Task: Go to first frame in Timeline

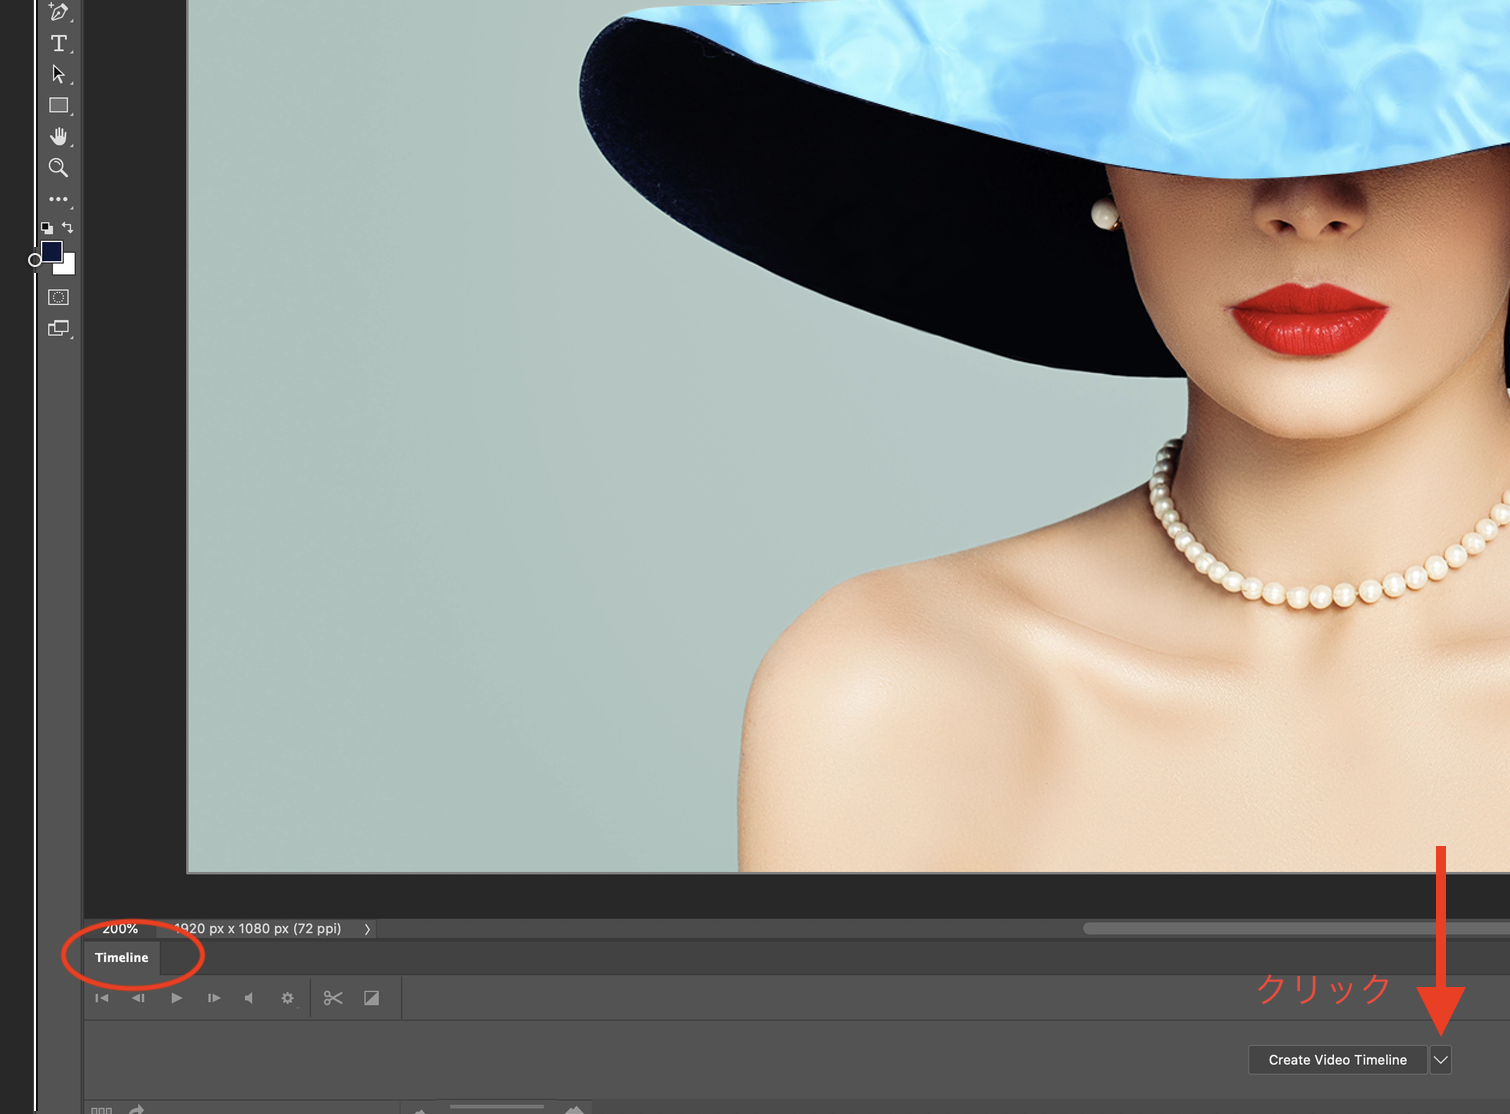Action: click(x=102, y=998)
